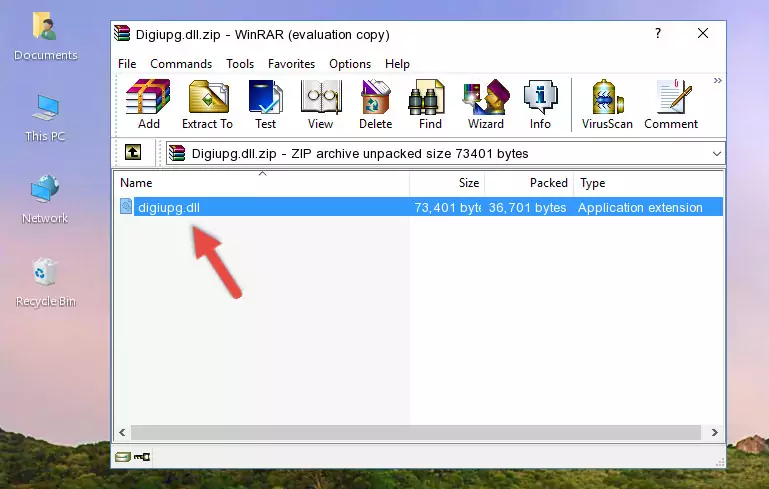Open the View file tool

tap(321, 104)
